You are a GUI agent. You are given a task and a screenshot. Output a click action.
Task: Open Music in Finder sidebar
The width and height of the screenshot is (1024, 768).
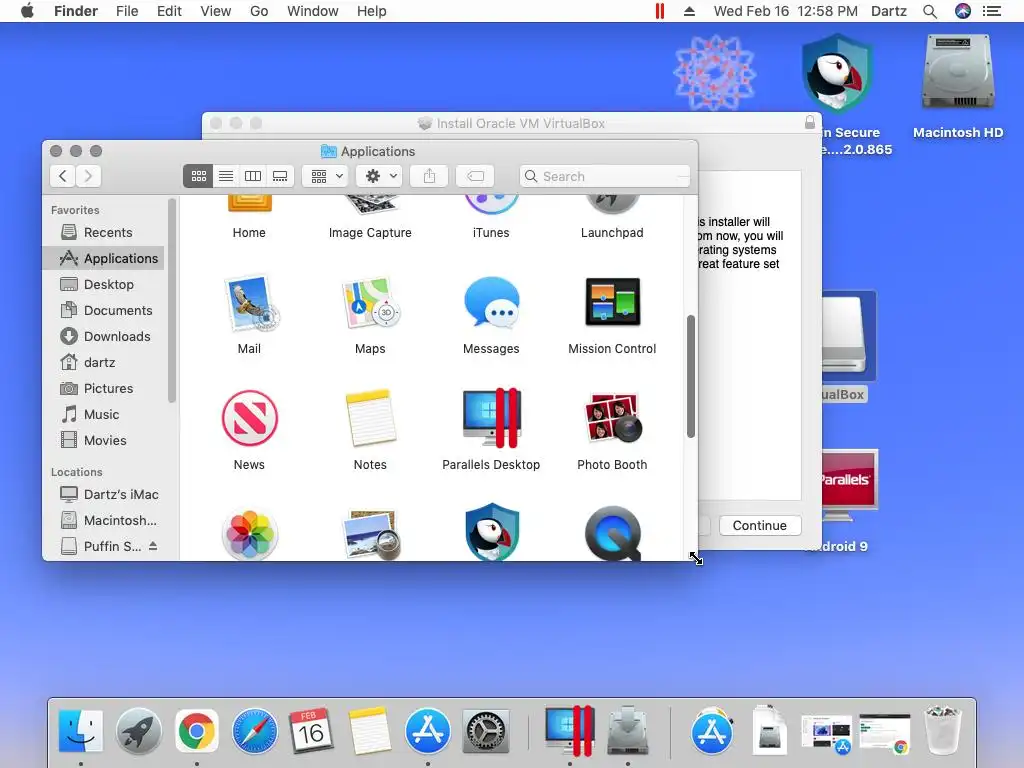point(104,415)
